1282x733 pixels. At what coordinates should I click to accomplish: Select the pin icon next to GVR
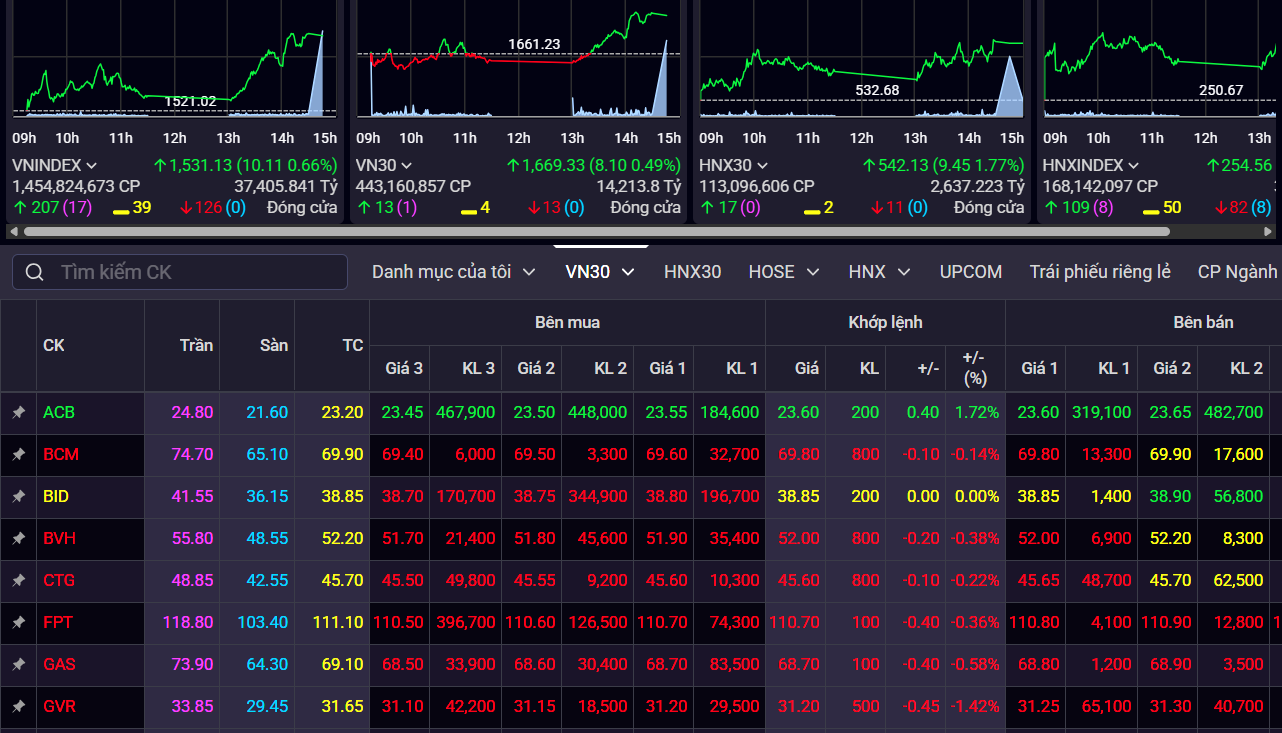point(18,706)
